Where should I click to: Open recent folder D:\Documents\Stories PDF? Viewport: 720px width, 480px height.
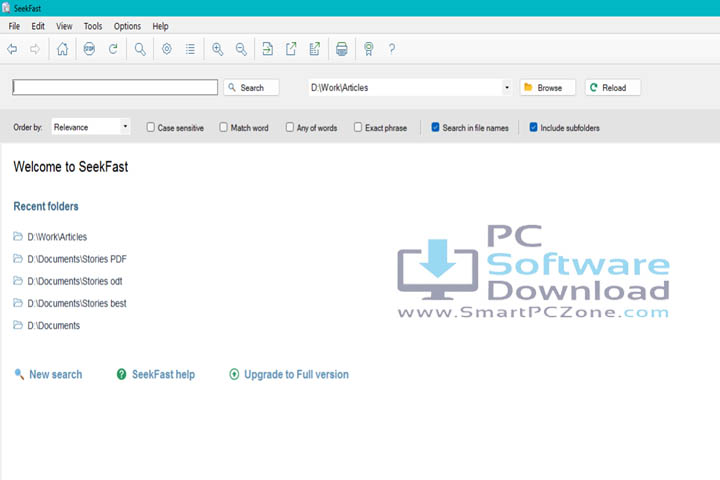point(77,259)
